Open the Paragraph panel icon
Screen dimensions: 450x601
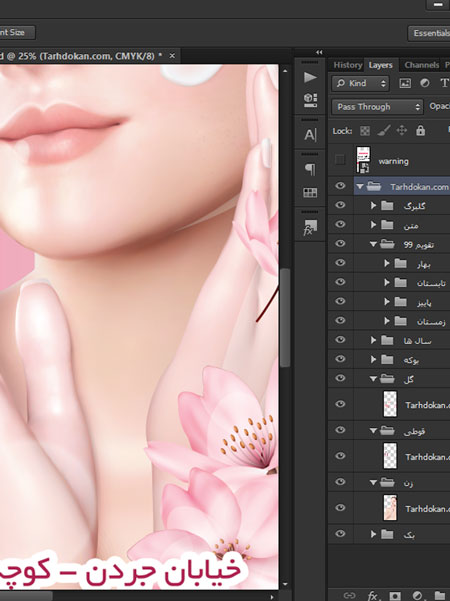[x=310, y=169]
